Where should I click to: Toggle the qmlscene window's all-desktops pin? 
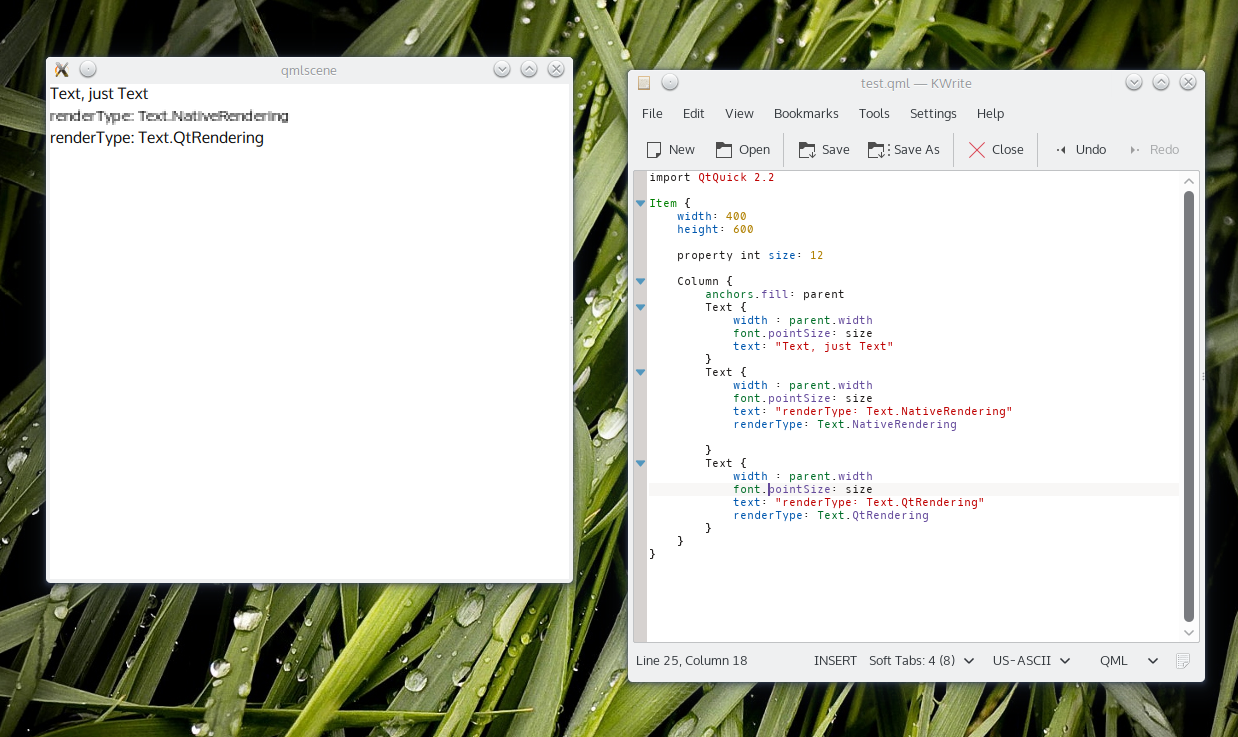(x=88, y=69)
